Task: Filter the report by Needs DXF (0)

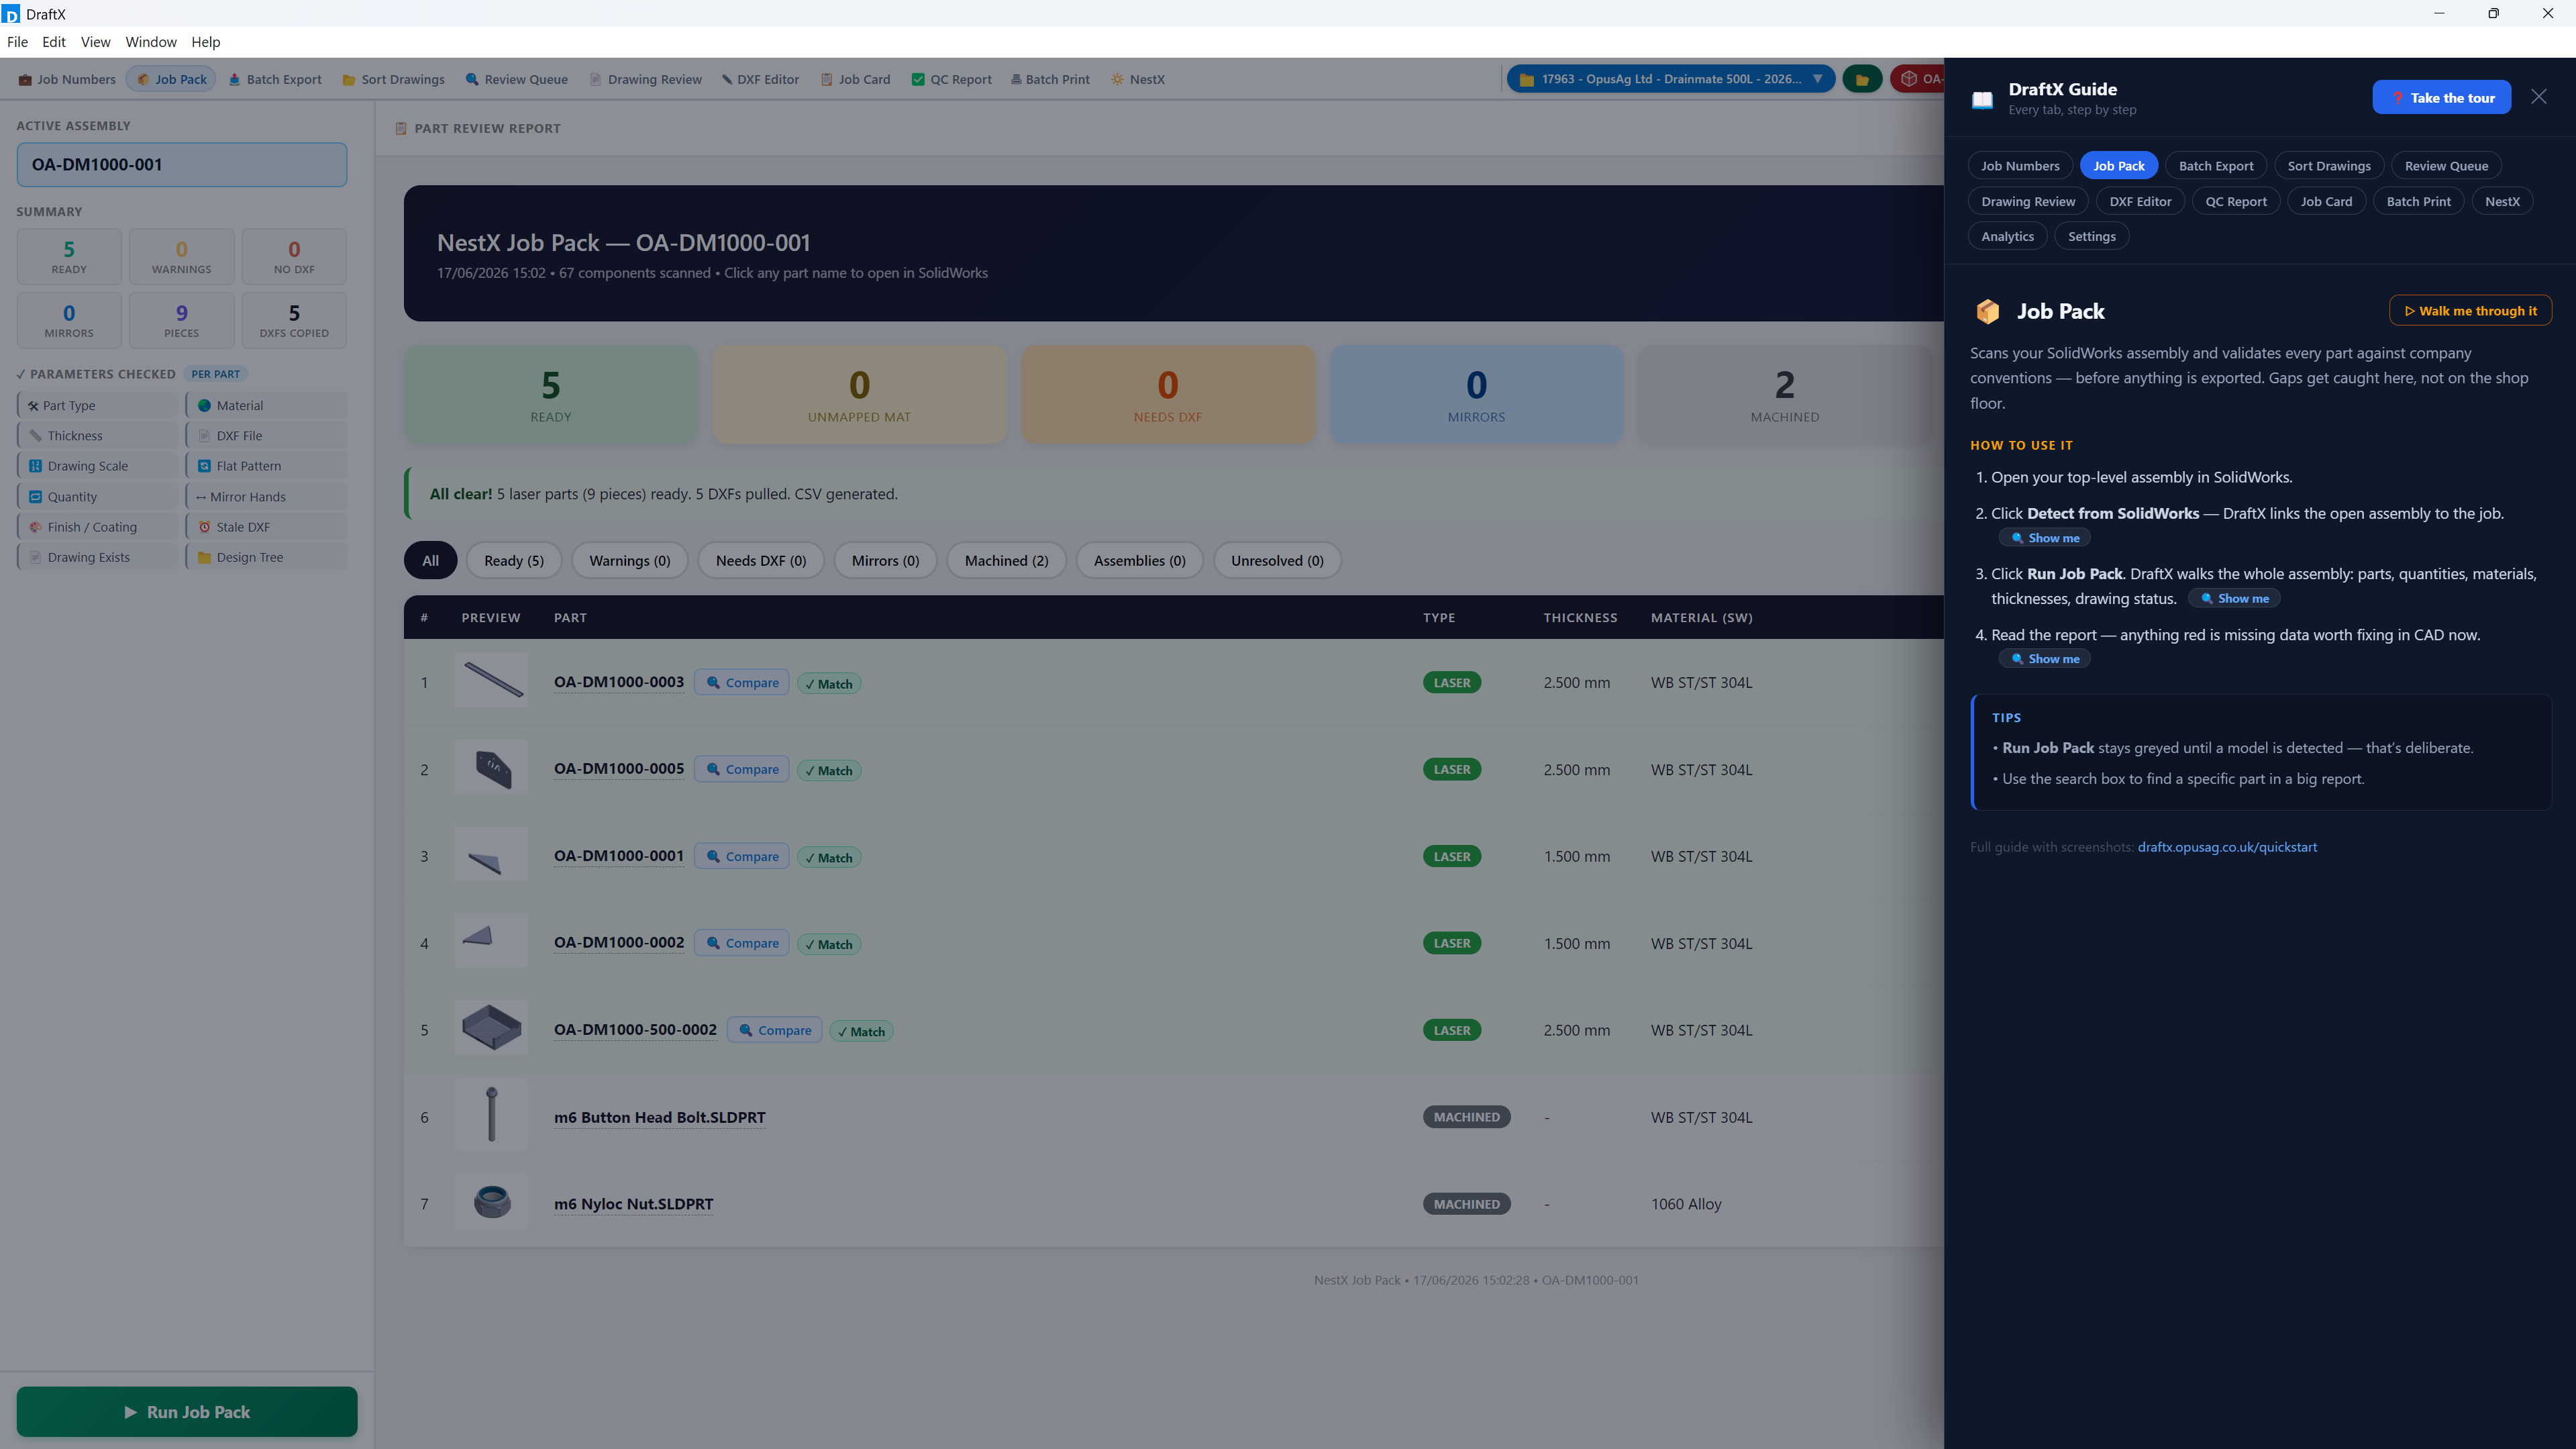Action: [x=761, y=561]
